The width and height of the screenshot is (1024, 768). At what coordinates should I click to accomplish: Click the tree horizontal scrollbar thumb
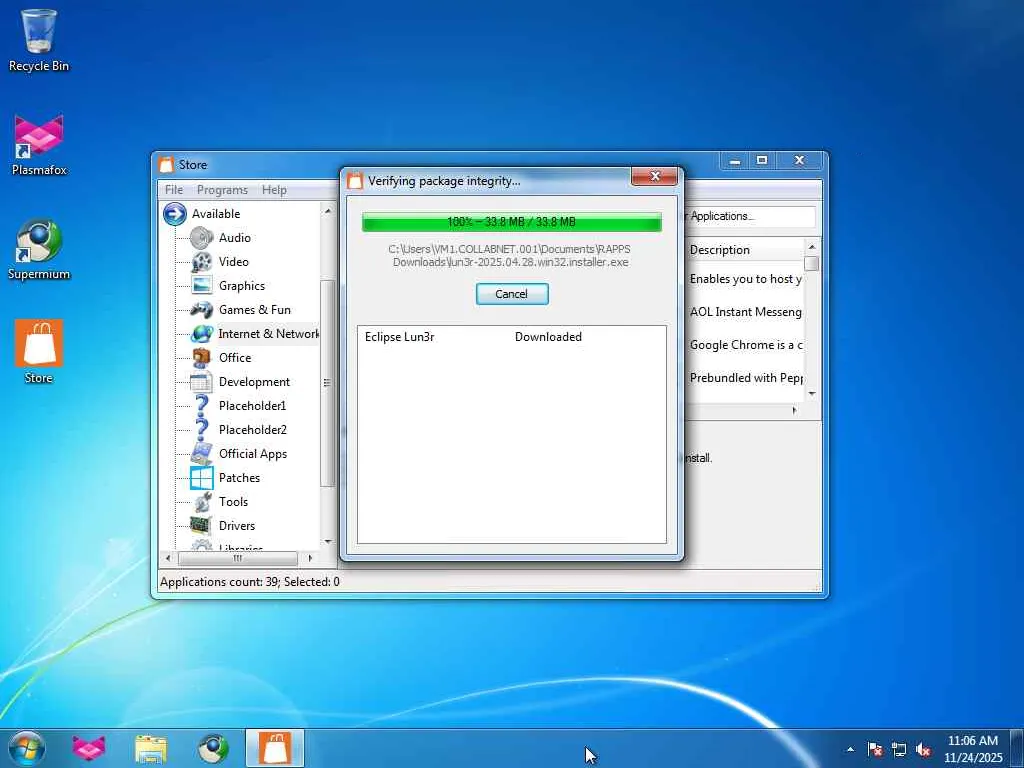pyautogui.click(x=238, y=558)
